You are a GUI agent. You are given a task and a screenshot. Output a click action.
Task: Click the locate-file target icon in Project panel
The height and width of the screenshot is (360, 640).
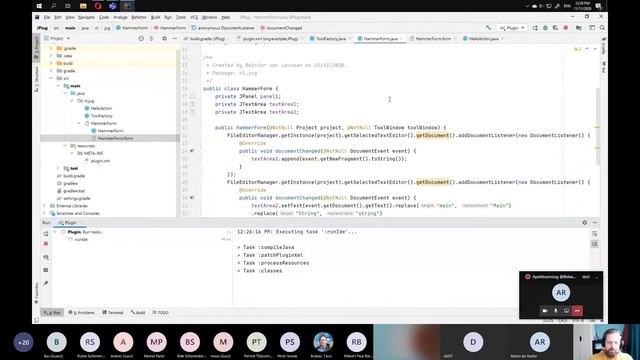(141, 38)
